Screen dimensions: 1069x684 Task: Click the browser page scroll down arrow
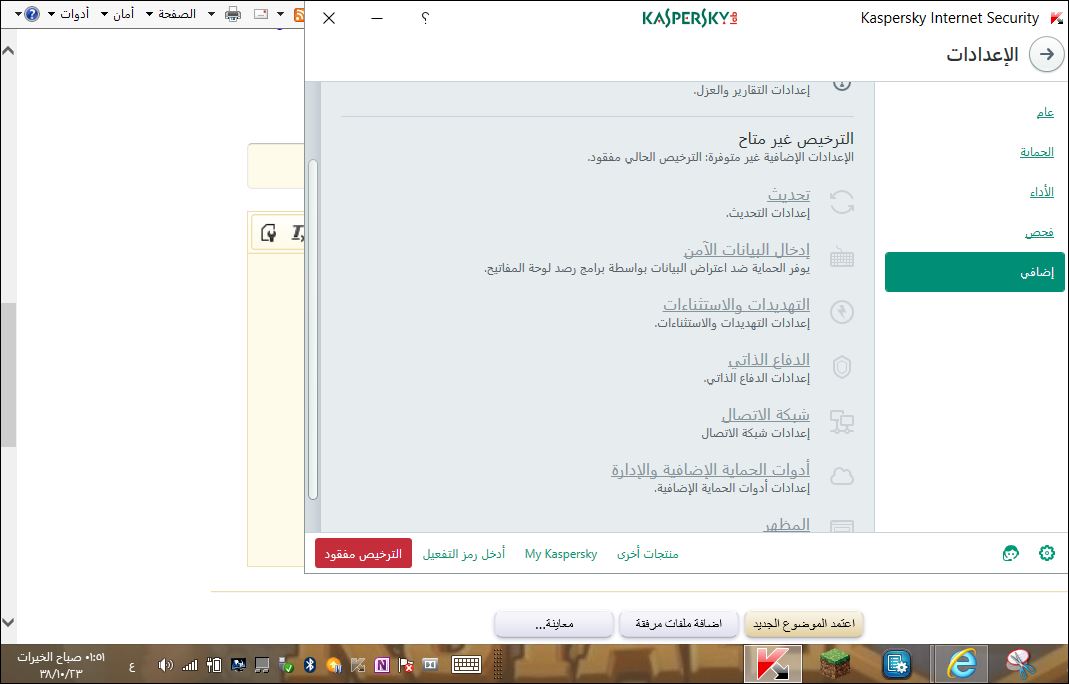pyautogui.click(x=8, y=622)
